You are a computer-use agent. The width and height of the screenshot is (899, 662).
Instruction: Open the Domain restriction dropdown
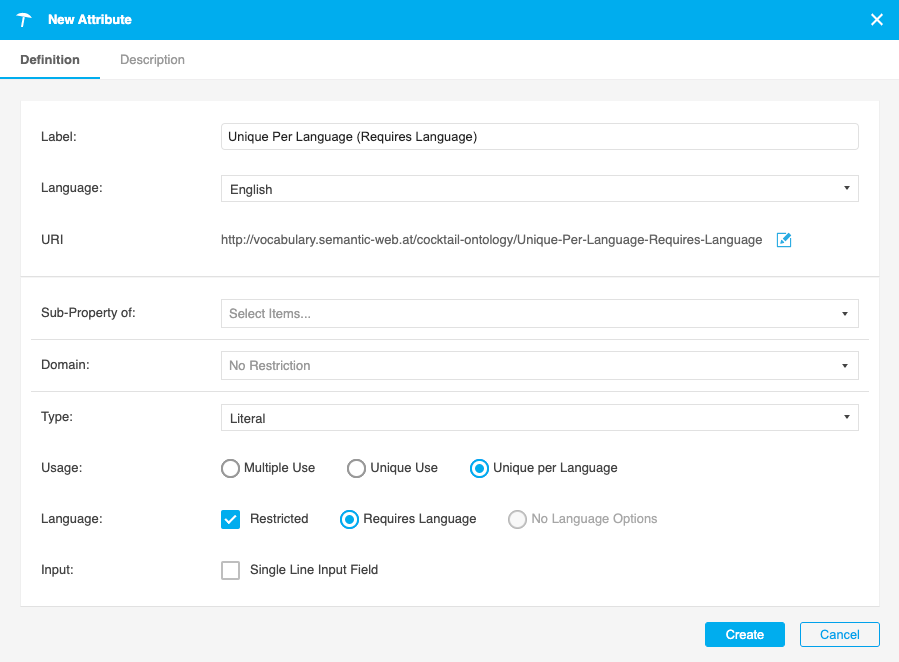click(540, 365)
